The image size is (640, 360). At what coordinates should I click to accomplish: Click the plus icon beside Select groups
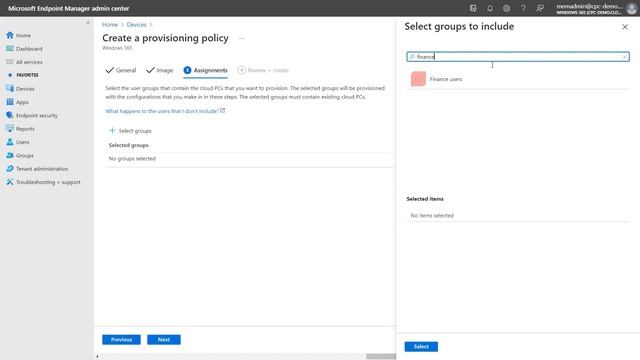click(x=112, y=130)
